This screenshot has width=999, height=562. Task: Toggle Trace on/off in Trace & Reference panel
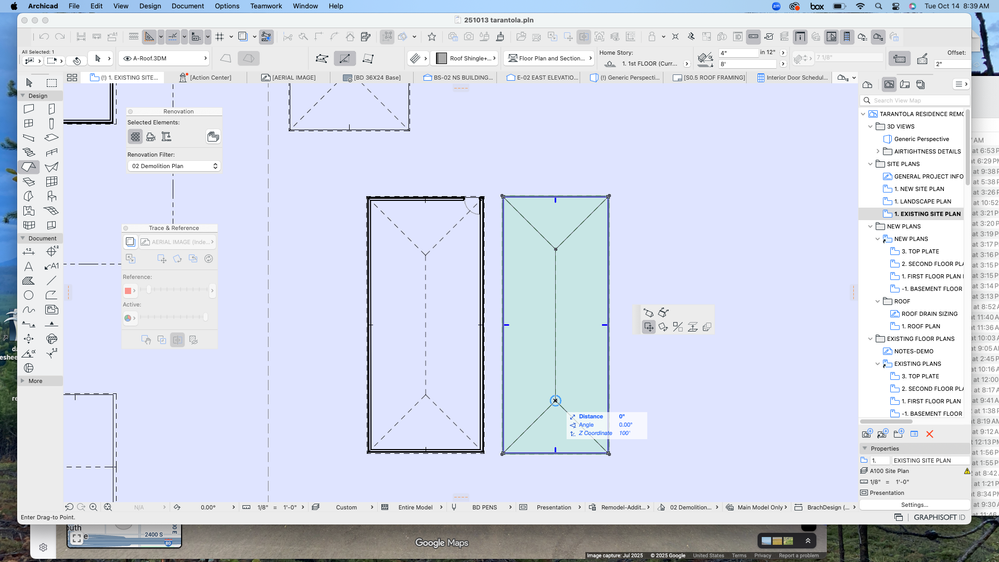pyautogui.click(x=131, y=242)
